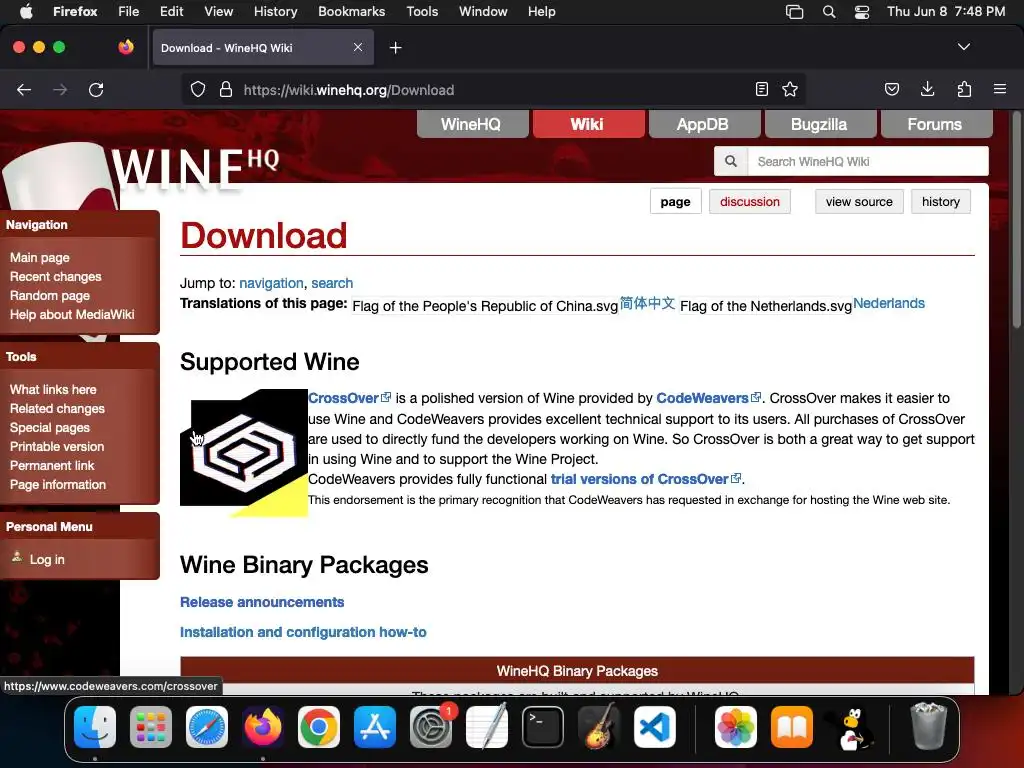This screenshot has width=1024, height=768.
Task: Open Installation and configuration how-to link
Action: tap(303, 632)
